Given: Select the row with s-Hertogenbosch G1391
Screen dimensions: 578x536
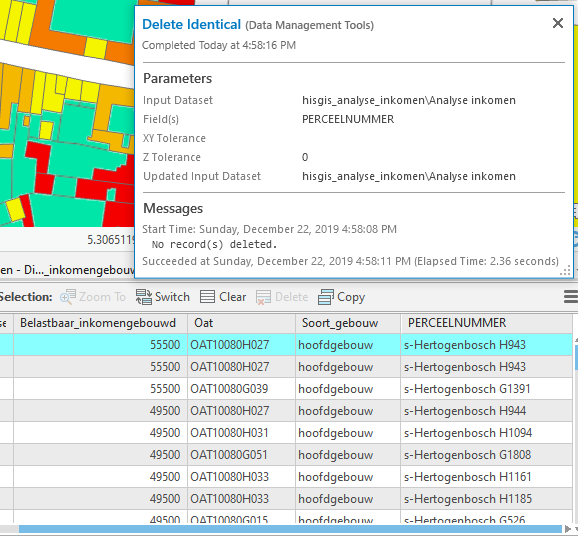Looking at the screenshot, I should coord(286,389).
